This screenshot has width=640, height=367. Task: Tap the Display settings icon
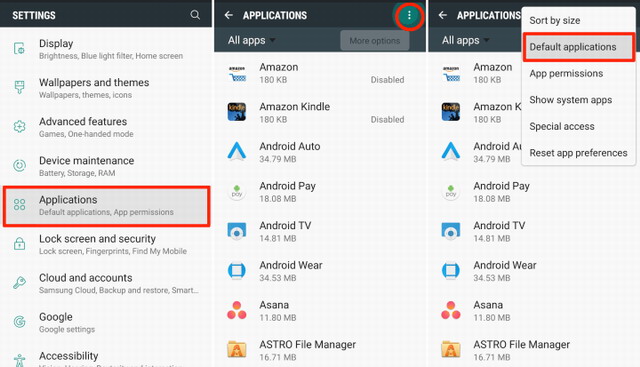click(x=19, y=49)
